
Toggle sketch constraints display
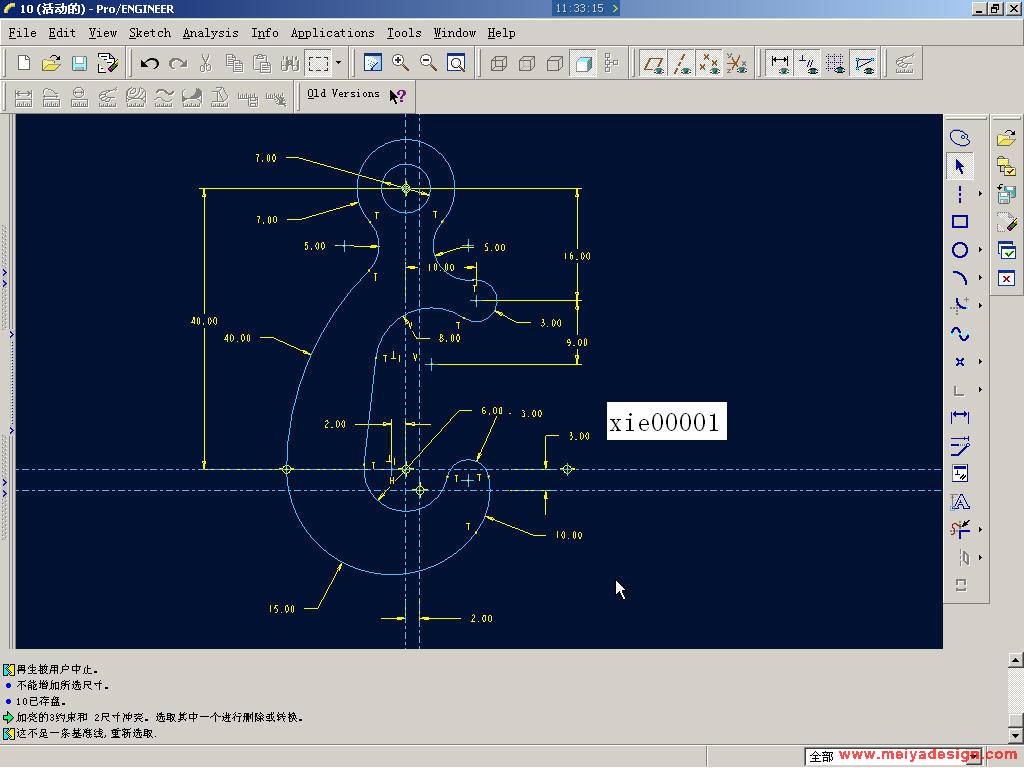tap(808, 63)
